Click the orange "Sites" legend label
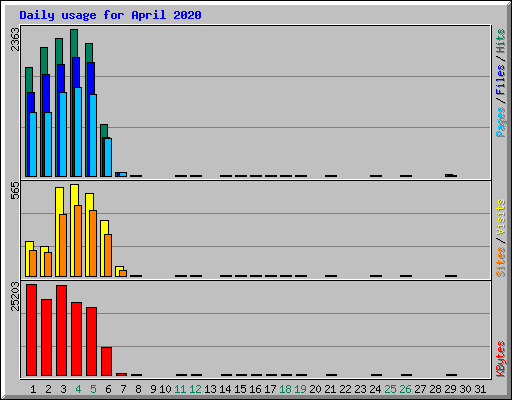512x400 pixels. pyautogui.click(x=501, y=262)
